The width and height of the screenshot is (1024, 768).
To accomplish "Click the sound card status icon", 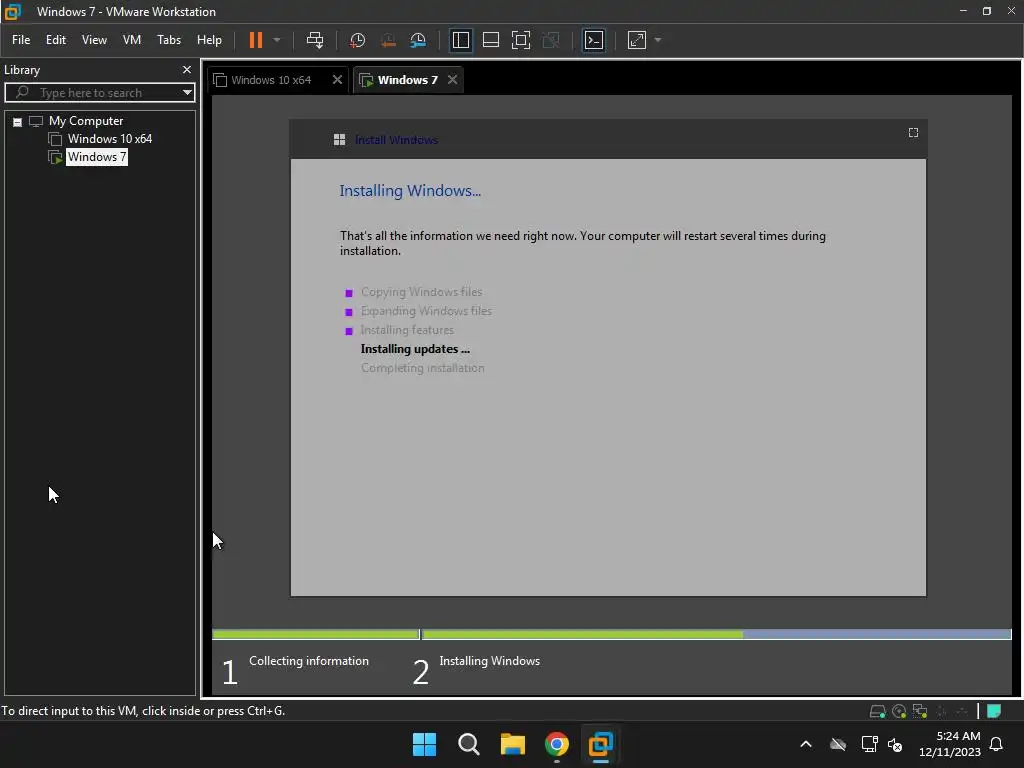I will click(x=961, y=711).
